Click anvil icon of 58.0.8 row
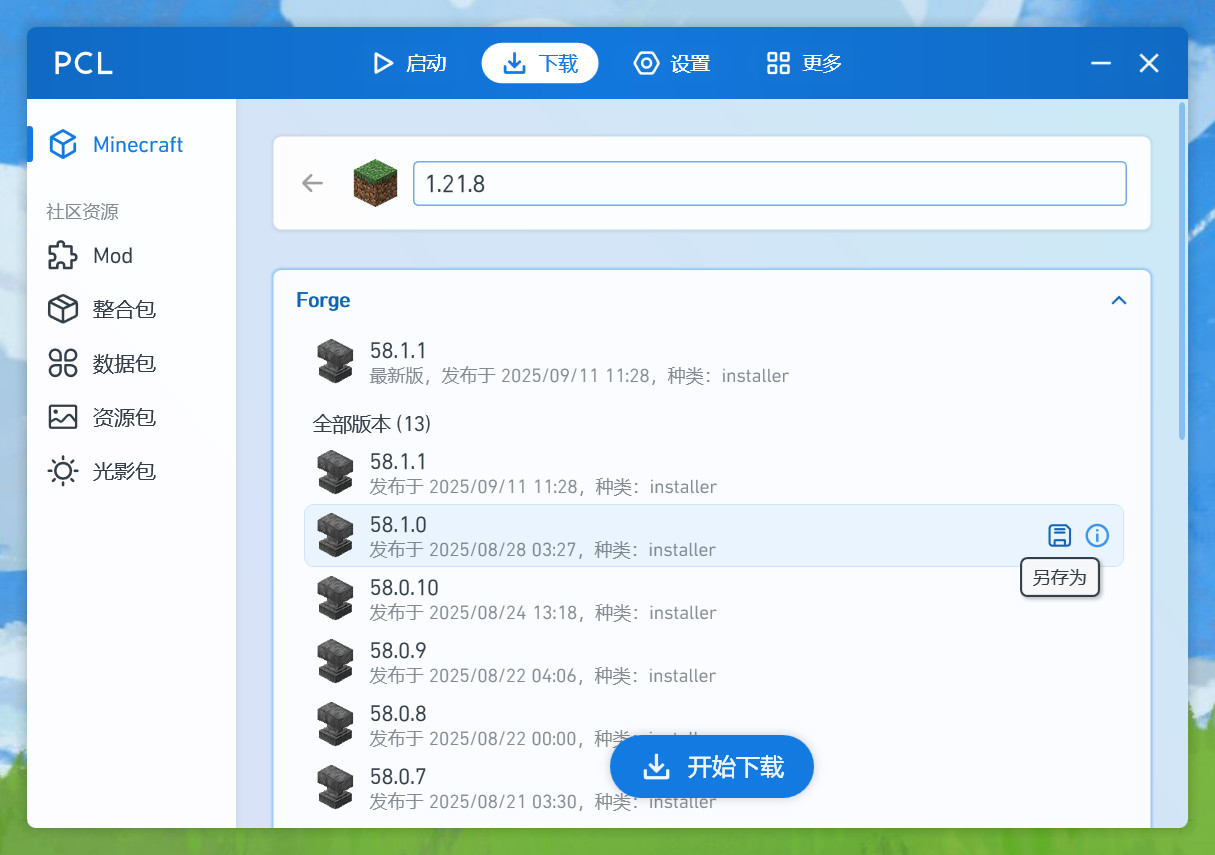 335,724
